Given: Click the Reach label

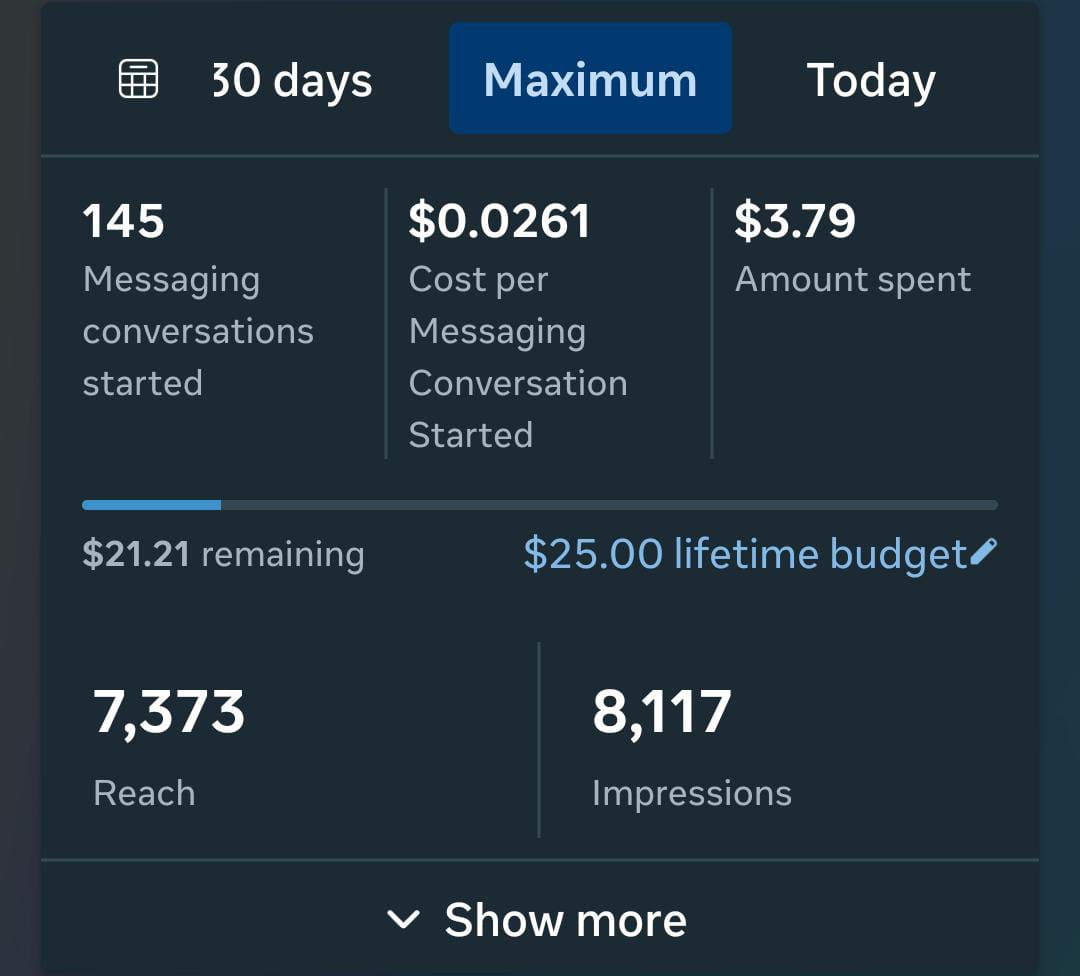Looking at the screenshot, I should coord(144,793).
